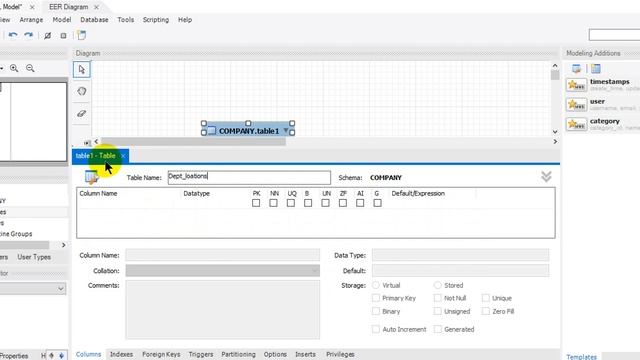Click second Modeling Additions table icon
The height and width of the screenshot is (360, 640).
(596, 69)
